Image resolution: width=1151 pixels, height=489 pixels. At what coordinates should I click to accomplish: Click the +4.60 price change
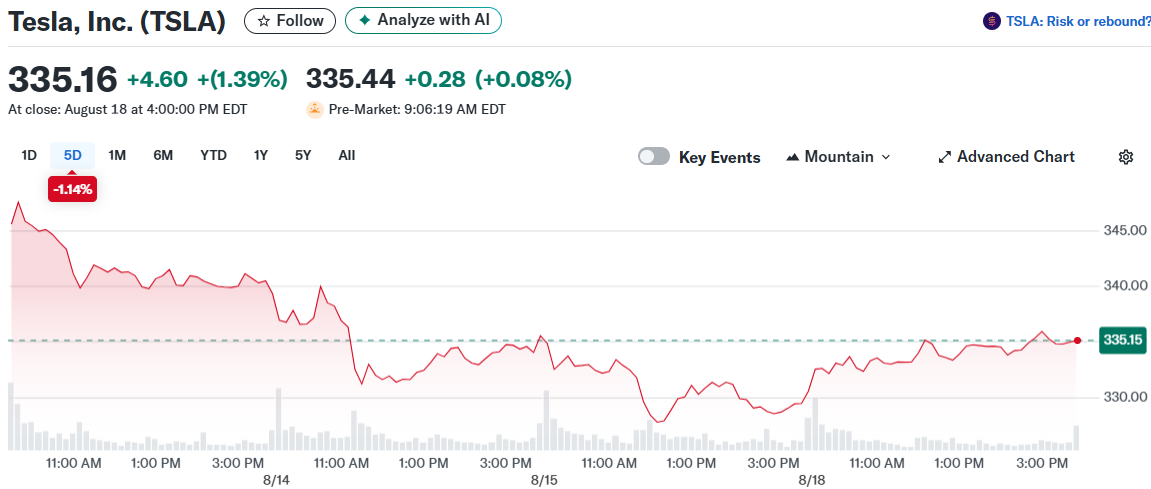pos(158,79)
